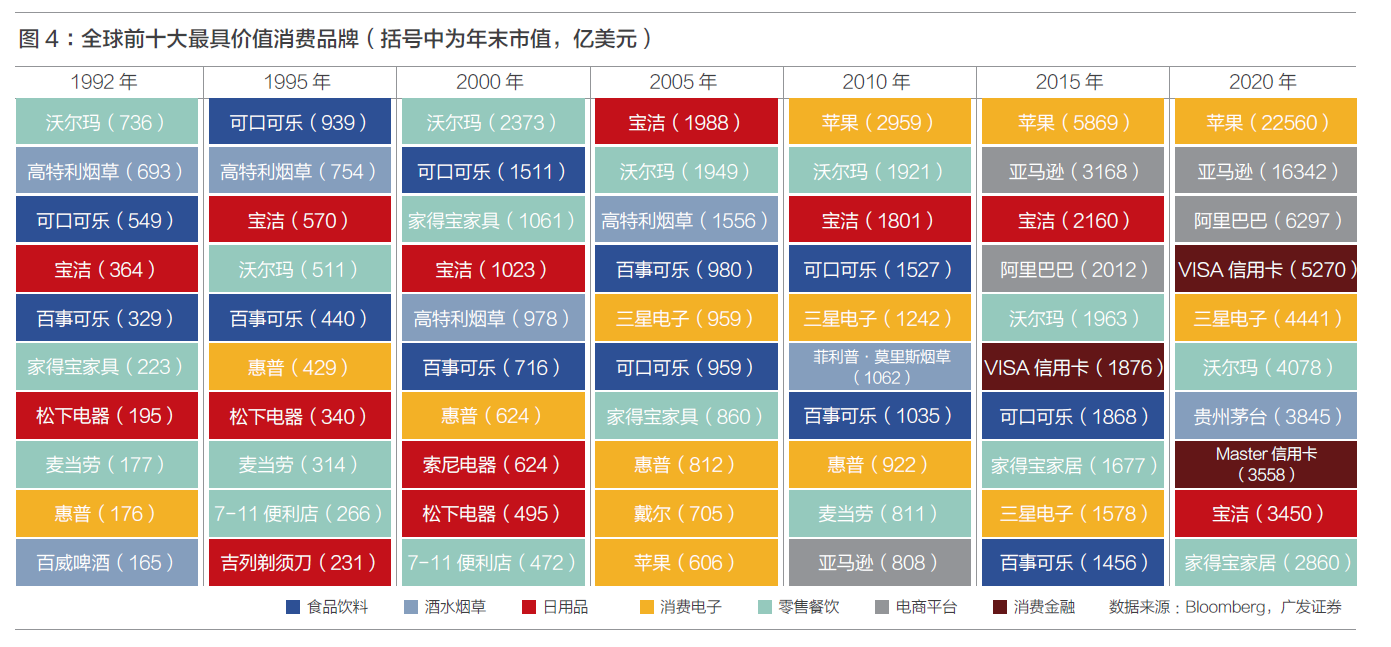Click the cell 惠普（429）
The width and height of the screenshot is (1391, 647).
[x=300, y=367]
